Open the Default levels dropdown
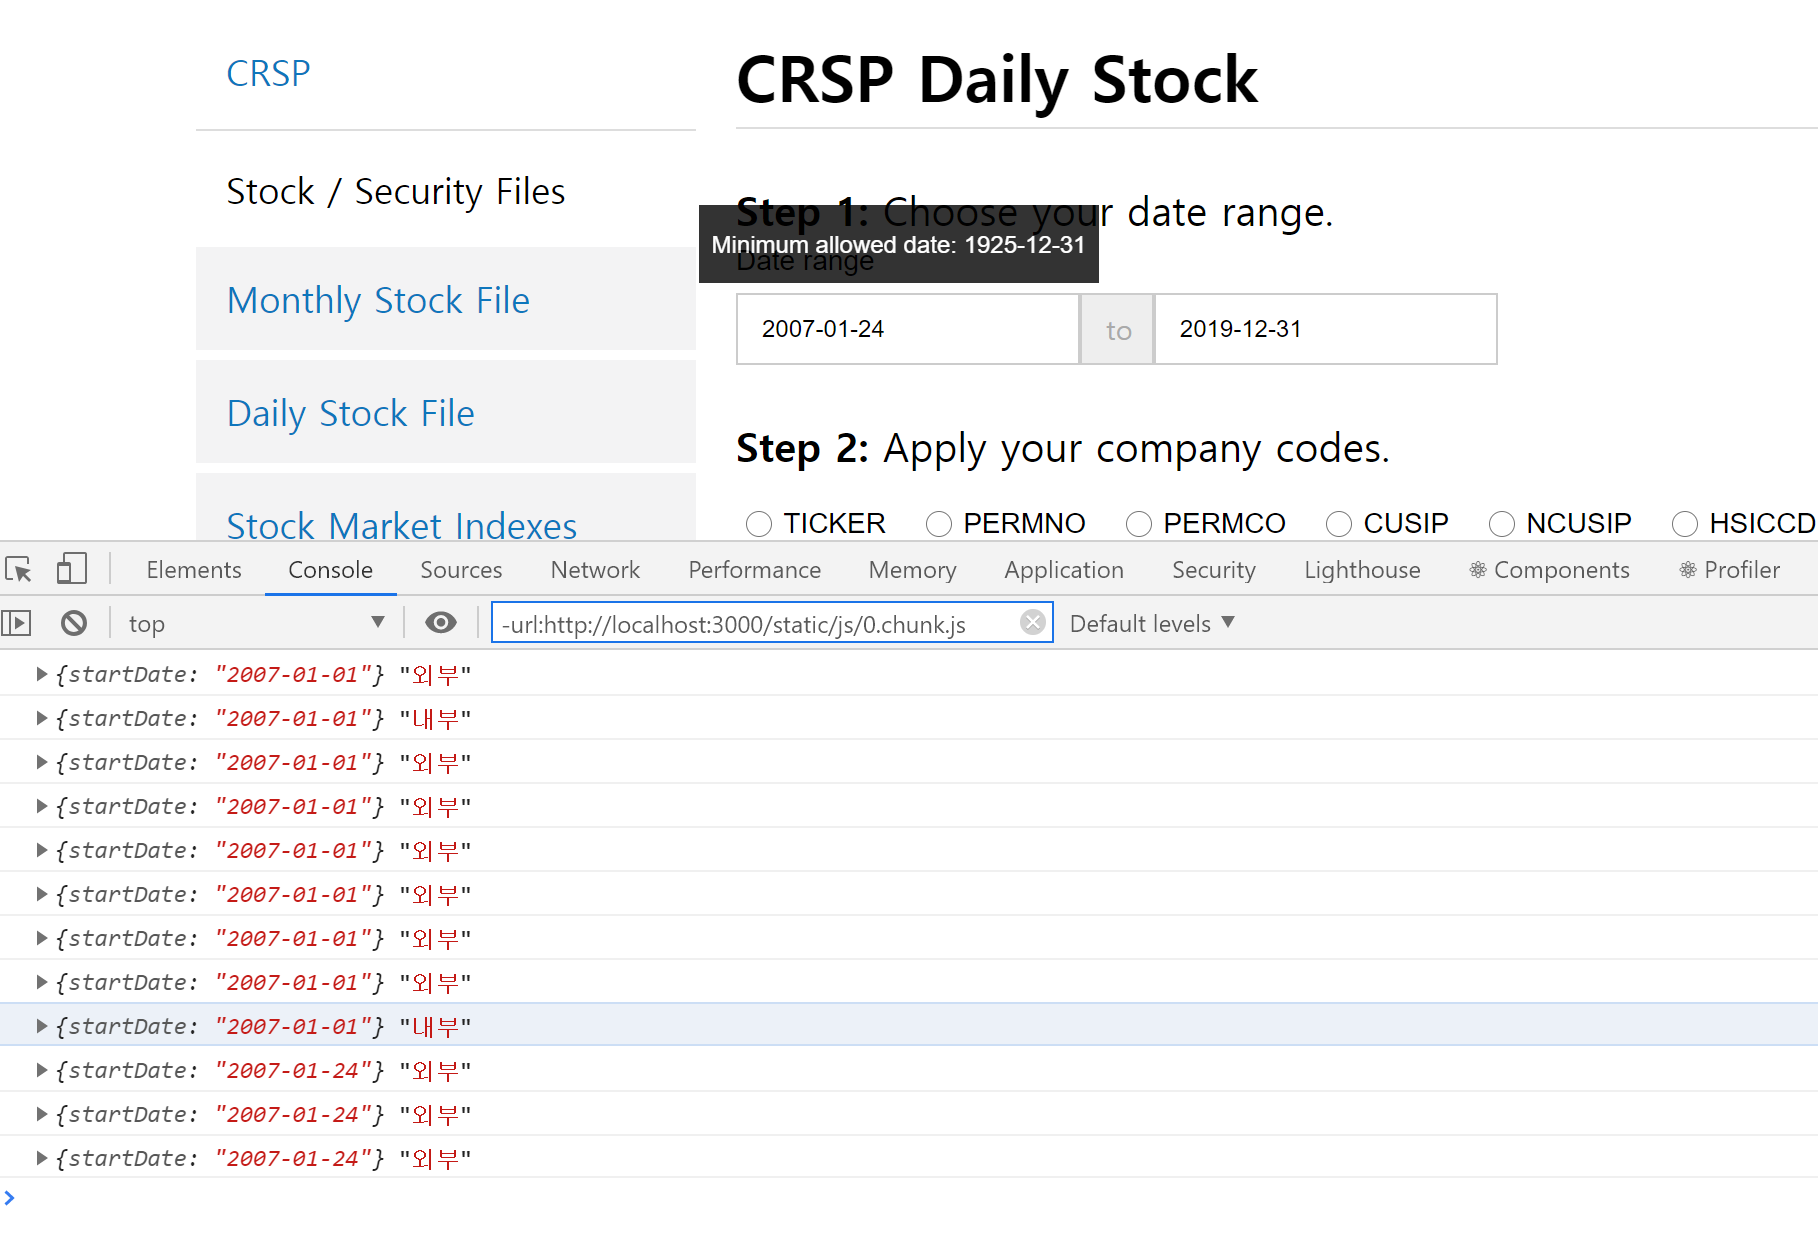Viewport: 1818px width, 1244px height. click(1152, 624)
